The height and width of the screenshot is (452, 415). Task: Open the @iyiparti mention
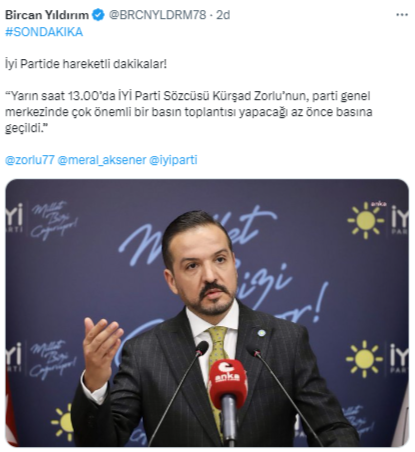(173, 160)
